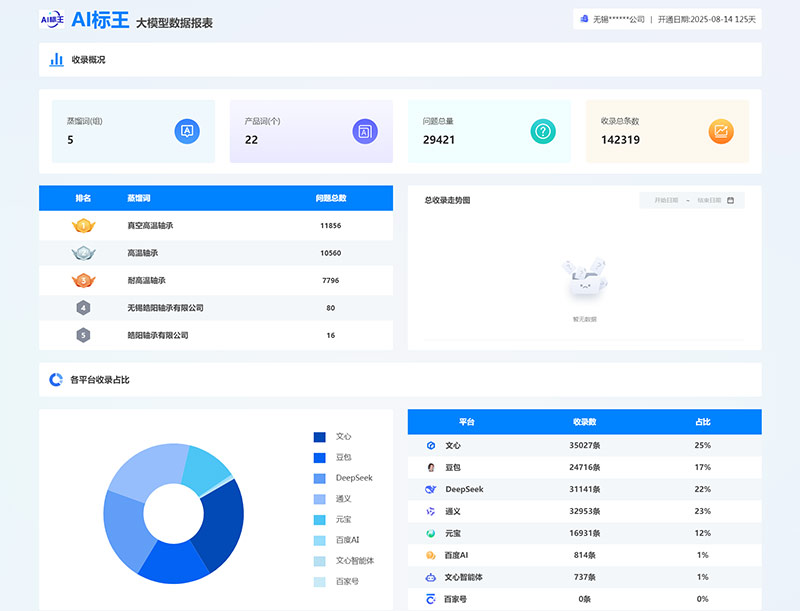Click the 通义 purple logo icon
This screenshot has width=800, height=611.
coord(431,511)
